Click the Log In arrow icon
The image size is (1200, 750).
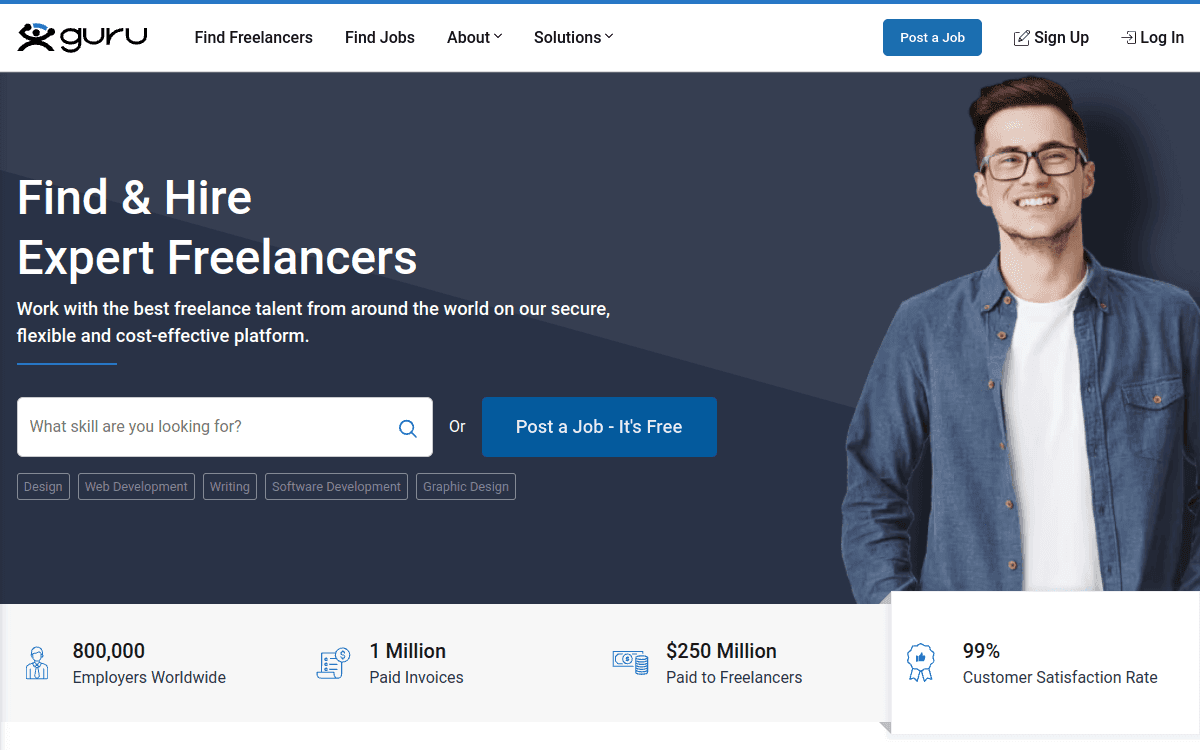point(1128,38)
